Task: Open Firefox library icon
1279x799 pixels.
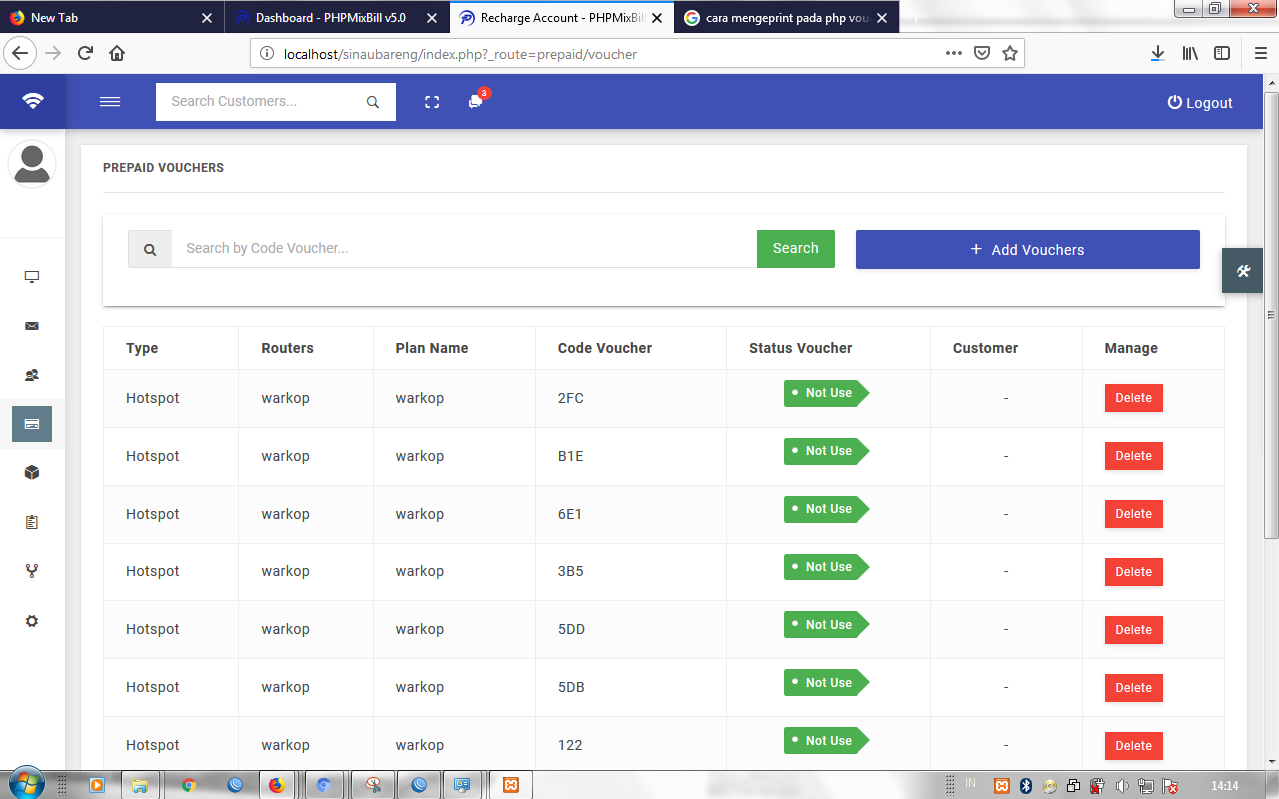Action: (1190, 53)
